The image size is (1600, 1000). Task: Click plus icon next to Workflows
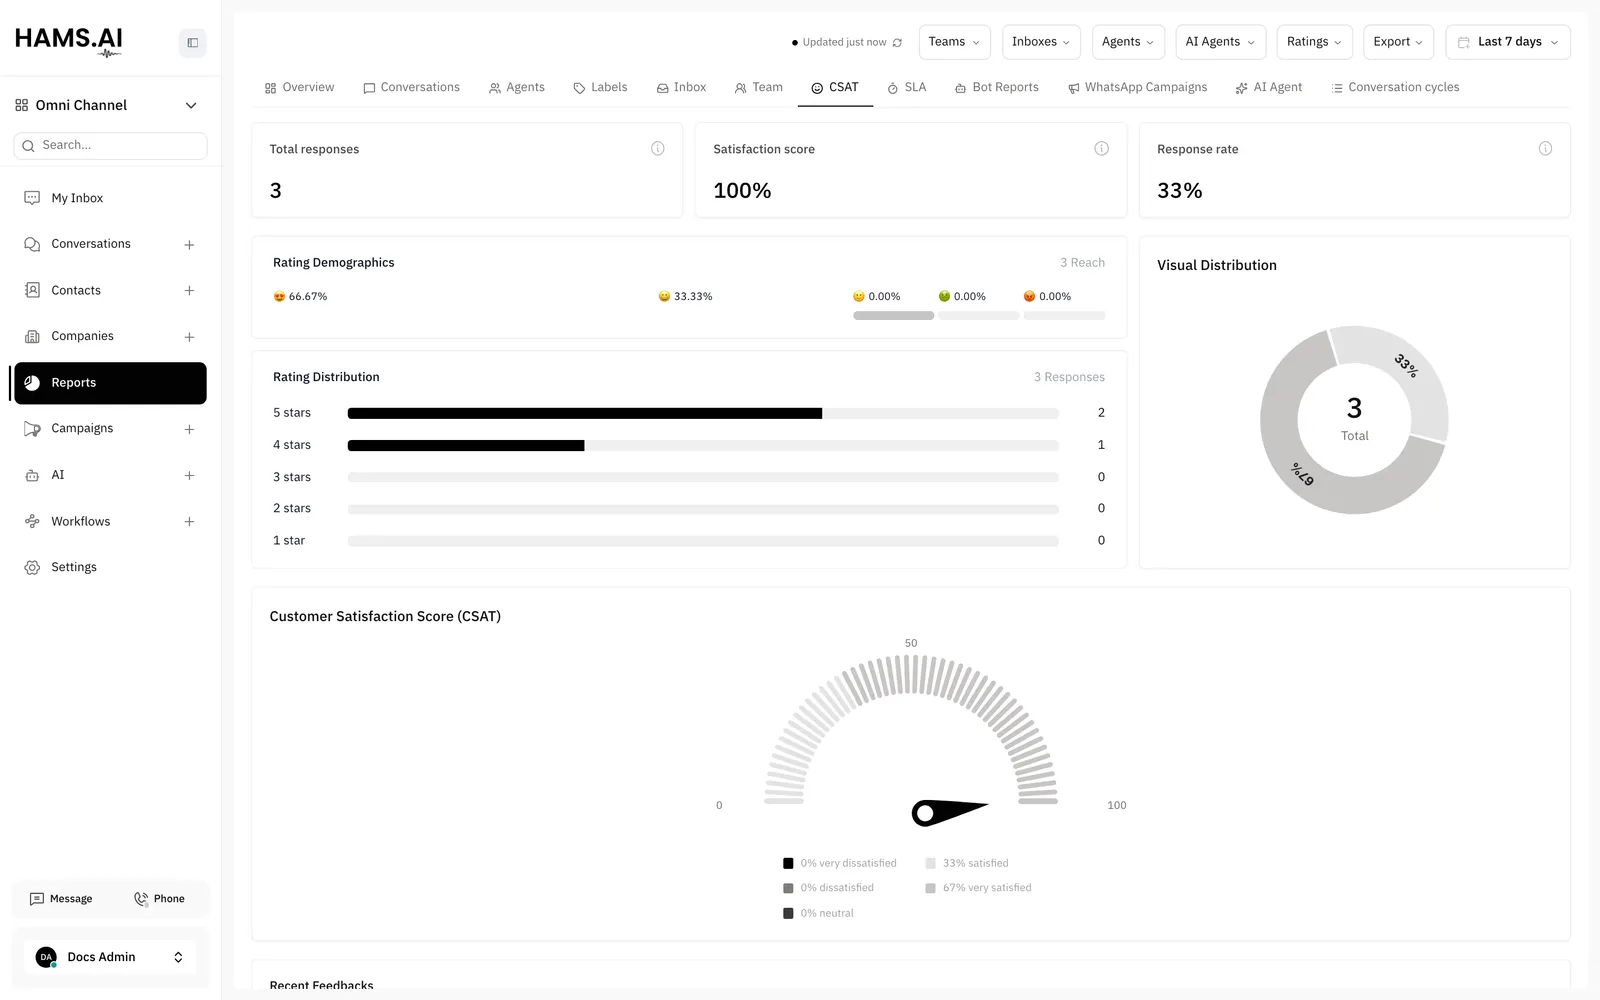pyautogui.click(x=189, y=522)
